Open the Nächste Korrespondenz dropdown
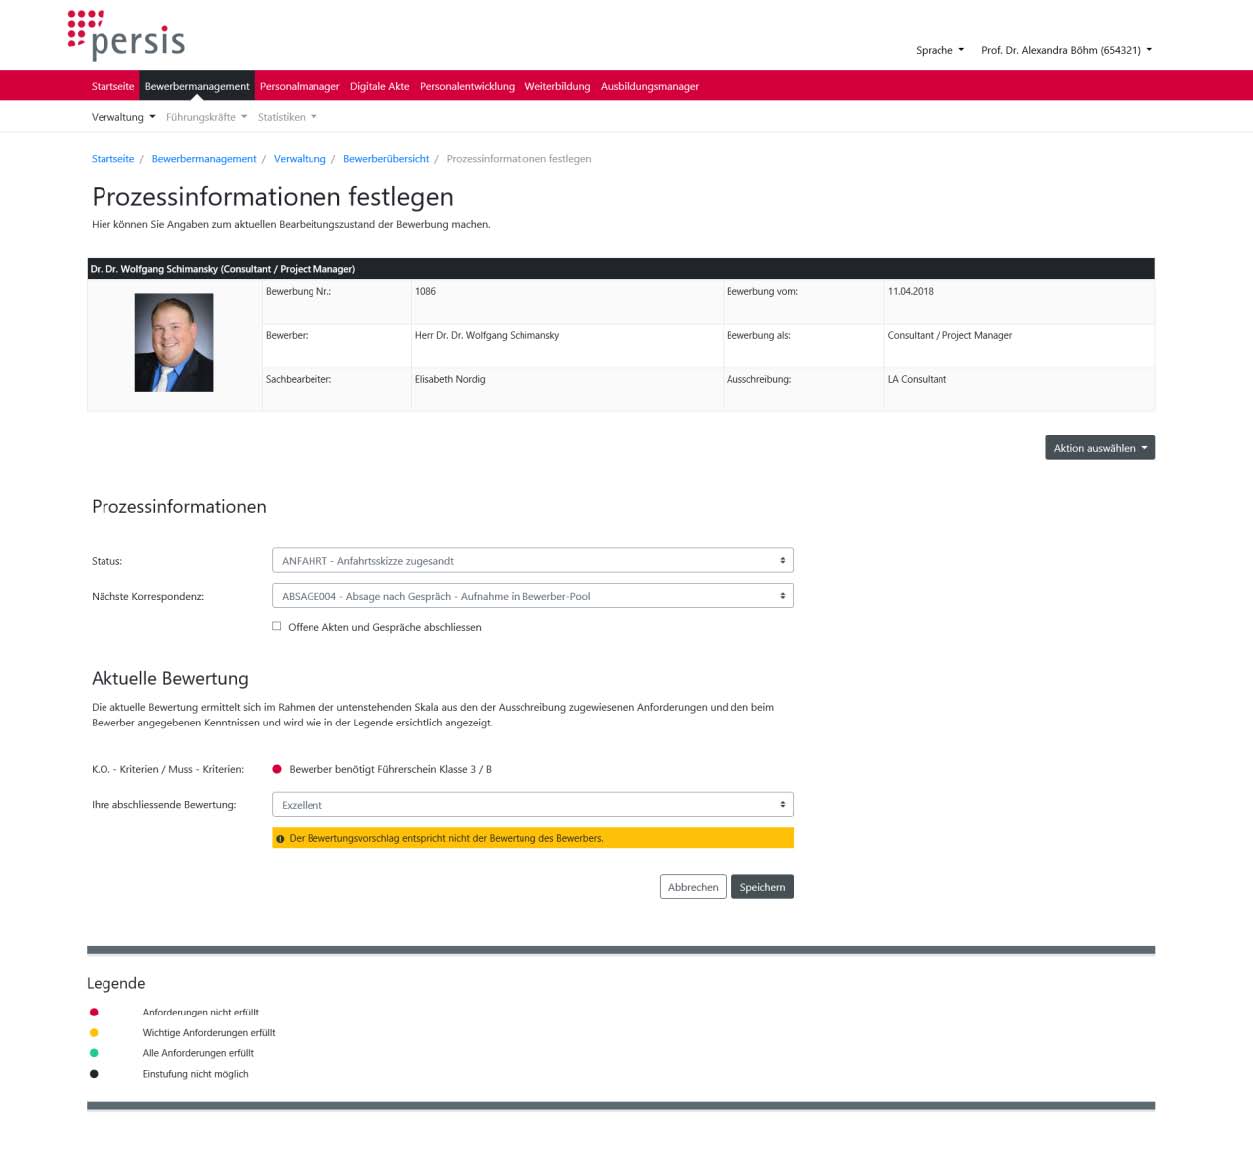Viewport: 1253px width, 1160px height. point(533,596)
